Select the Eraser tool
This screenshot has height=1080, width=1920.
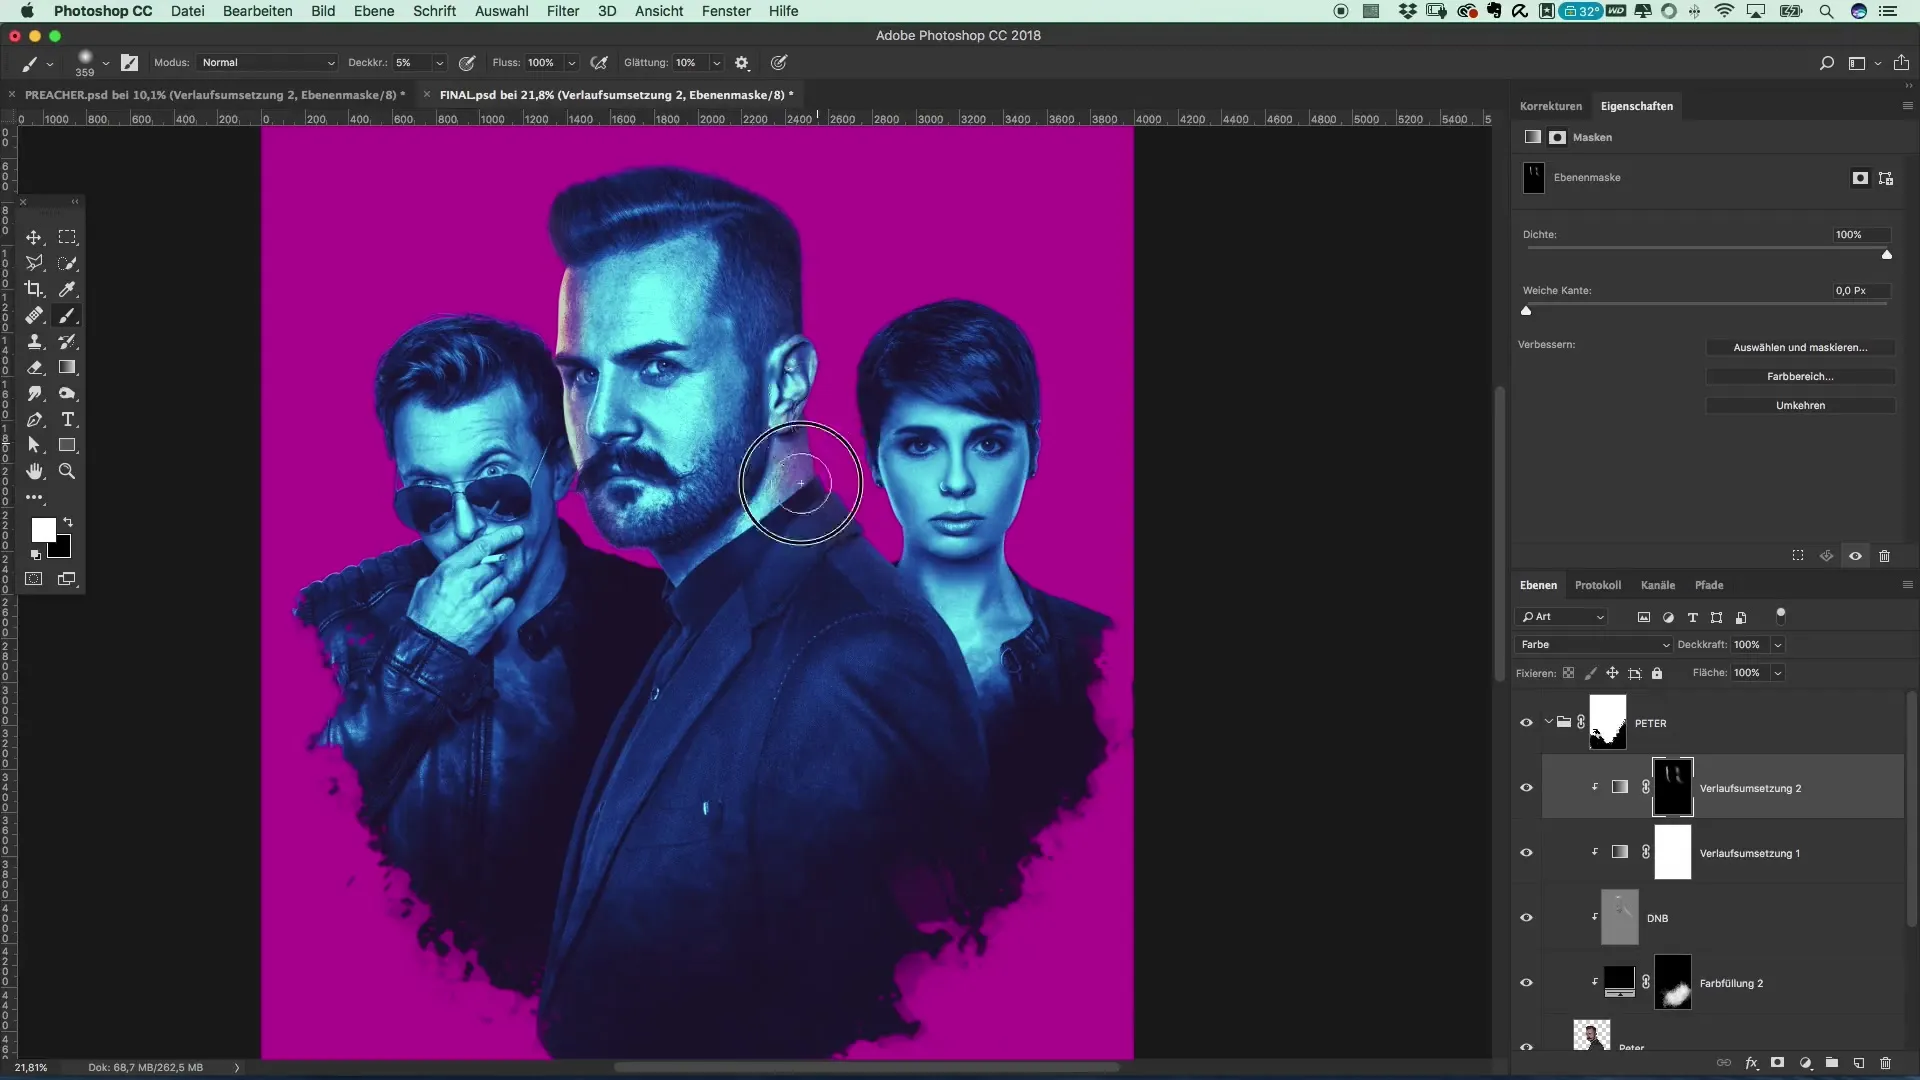point(34,367)
